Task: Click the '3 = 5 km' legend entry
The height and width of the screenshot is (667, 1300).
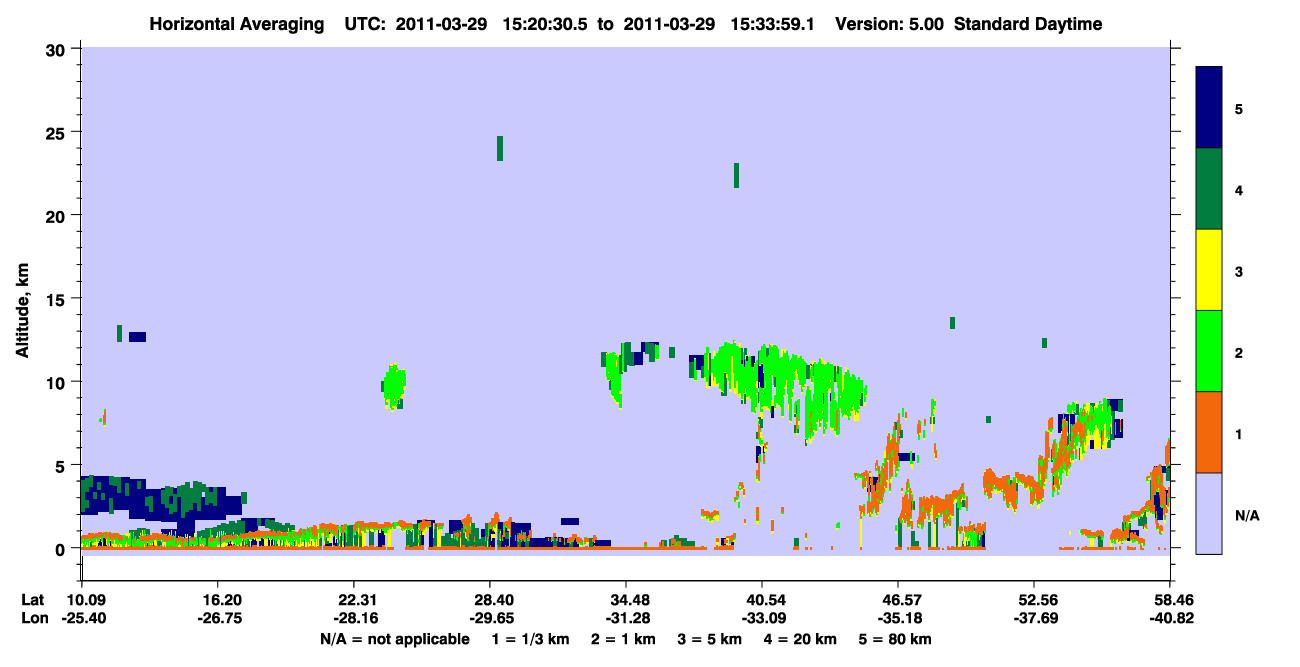Action: tap(711, 639)
